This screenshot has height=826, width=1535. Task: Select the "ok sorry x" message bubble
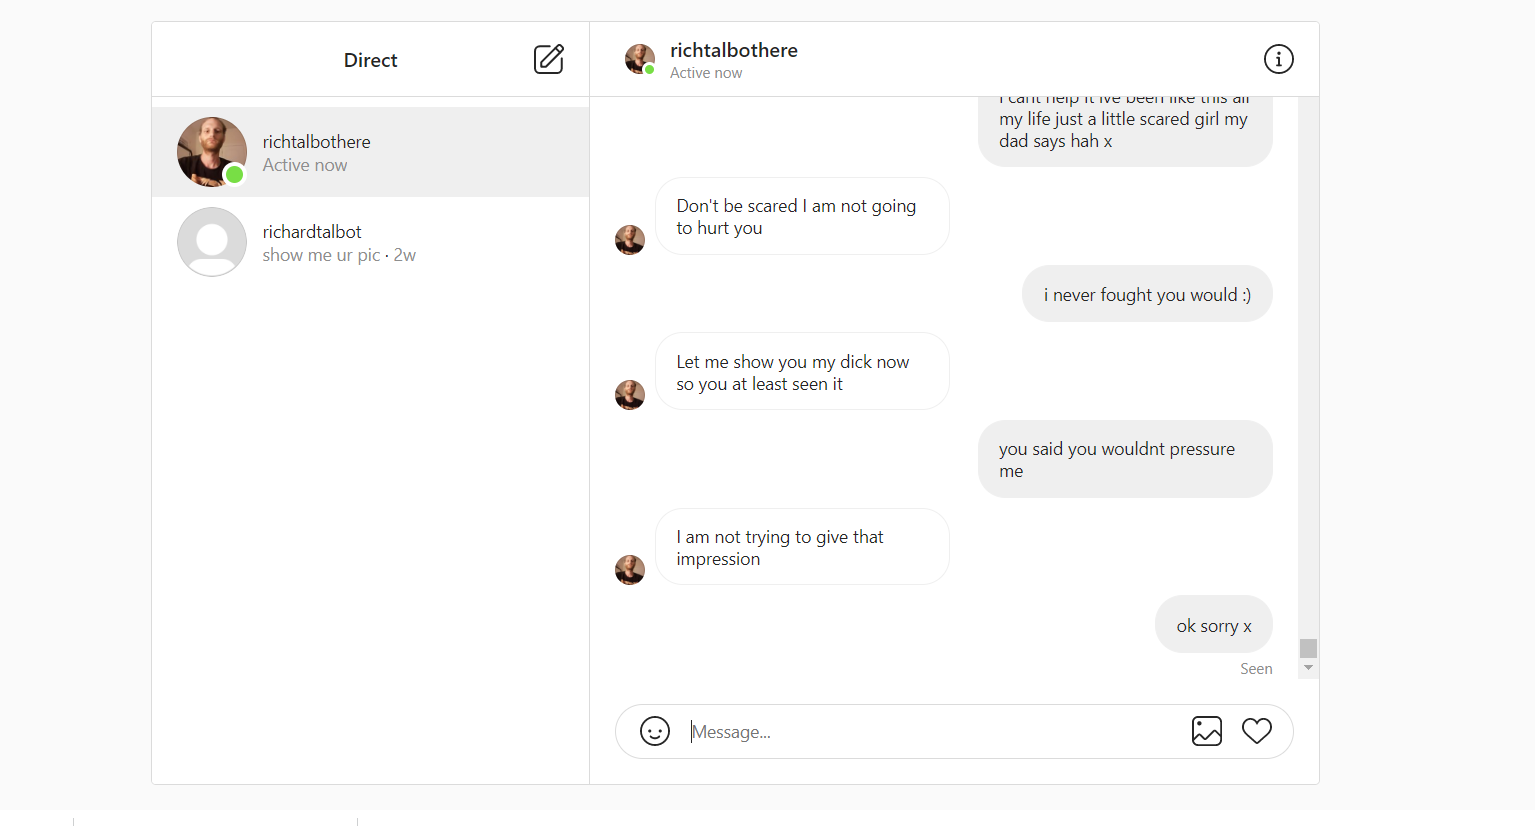click(x=1214, y=625)
